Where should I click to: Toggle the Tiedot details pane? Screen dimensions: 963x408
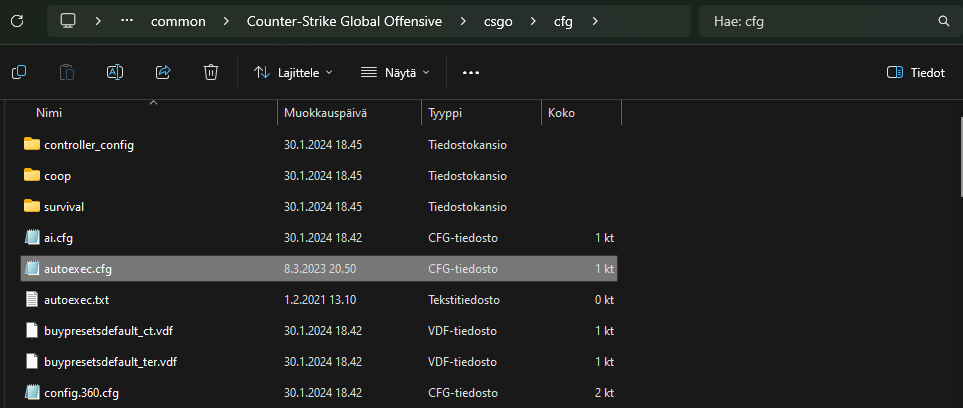[x=916, y=73]
